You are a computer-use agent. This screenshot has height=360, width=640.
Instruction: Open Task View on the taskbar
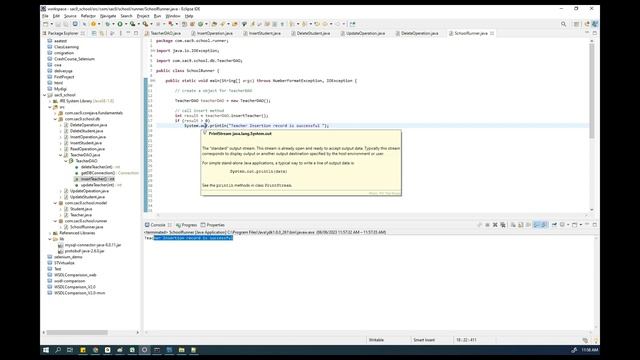tap(70, 350)
